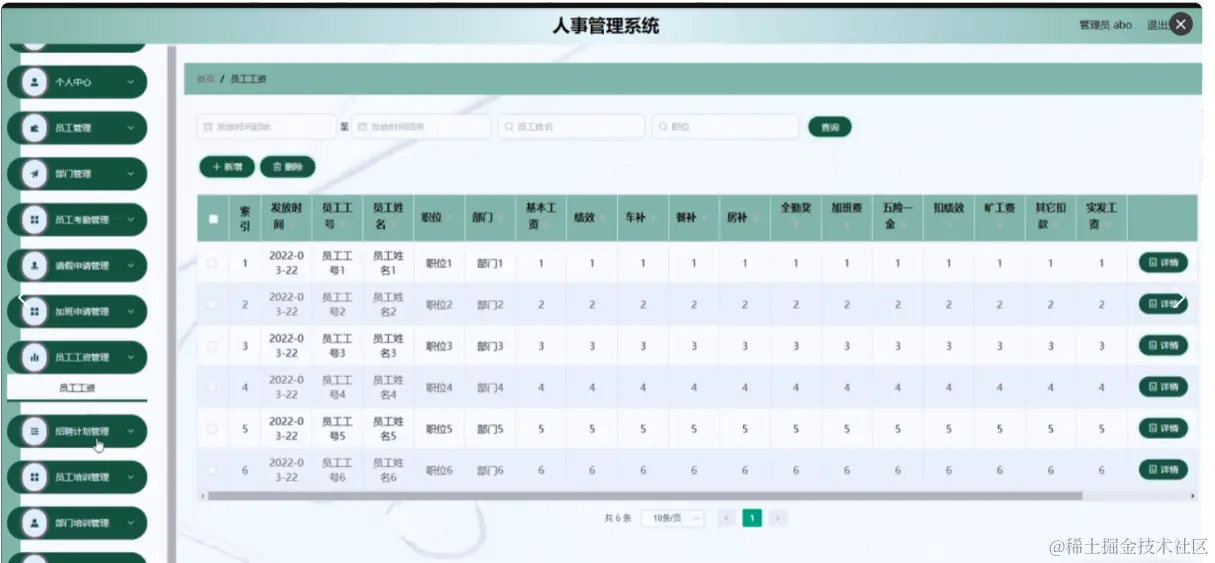Click the sort arrows beside 车补 header
1215x563 pixels.
pyautogui.click(x=653, y=218)
